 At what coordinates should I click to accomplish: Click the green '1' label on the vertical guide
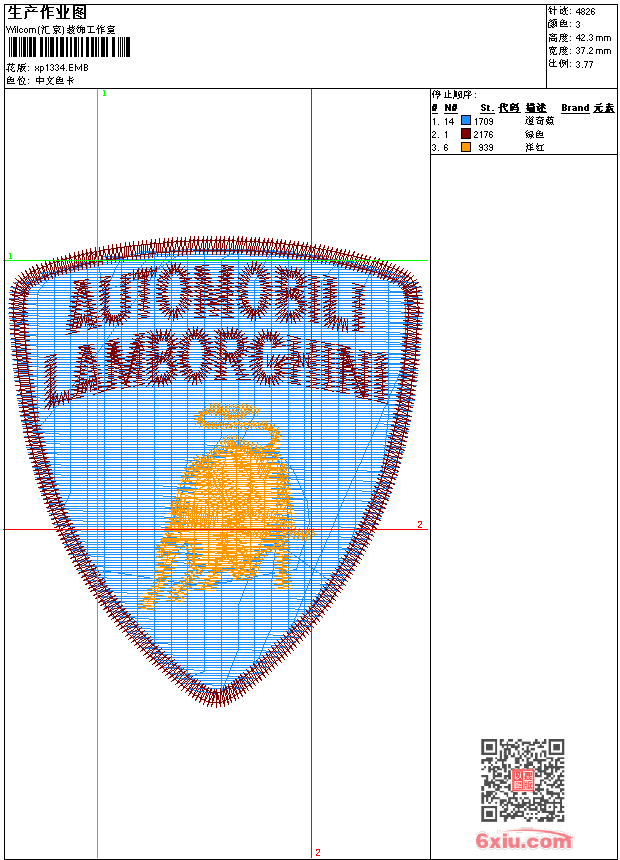click(104, 94)
